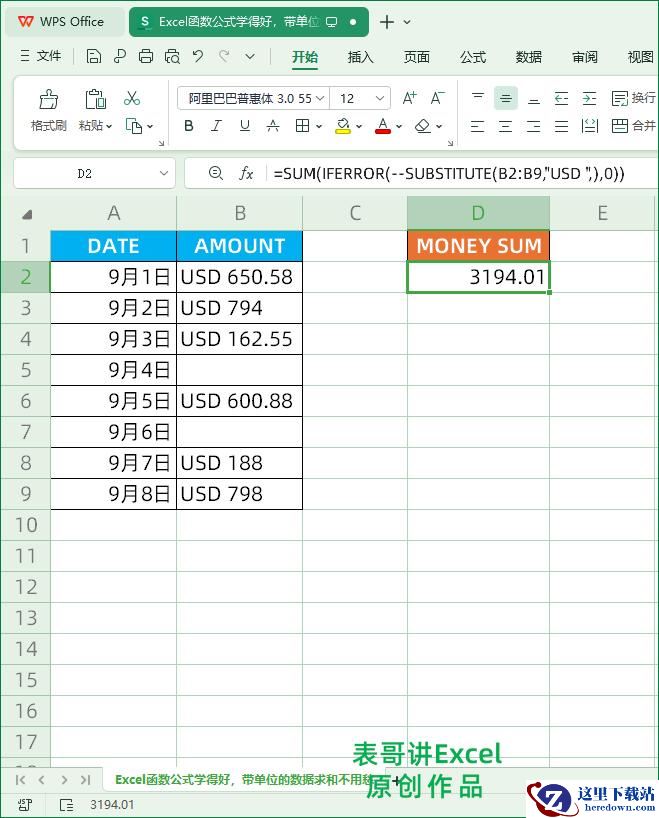Open Print Preview icon
Viewport: 659px width, 818px height.
pyautogui.click(x=172, y=56)
